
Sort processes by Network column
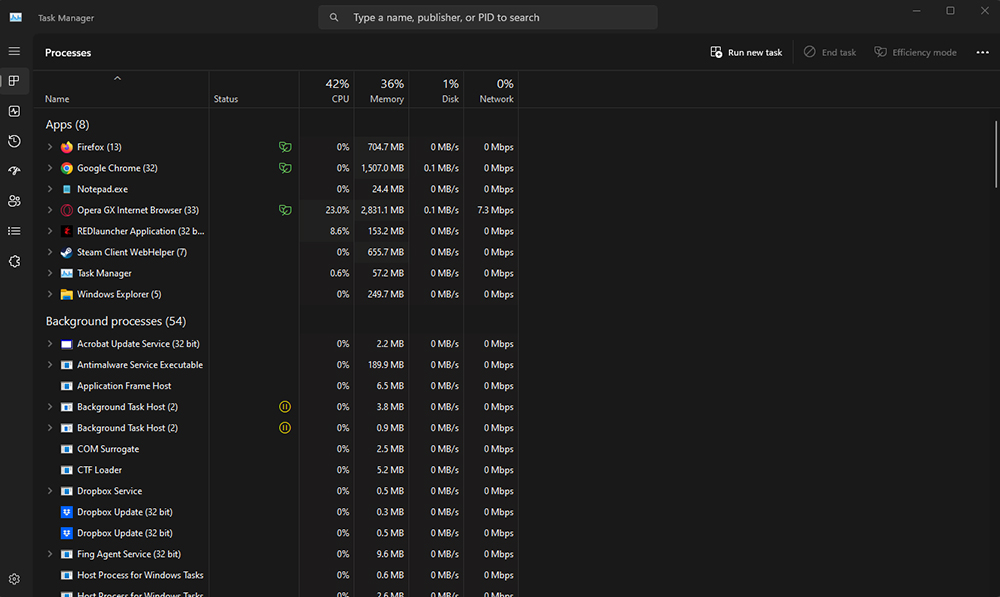(x=491, y=90)
